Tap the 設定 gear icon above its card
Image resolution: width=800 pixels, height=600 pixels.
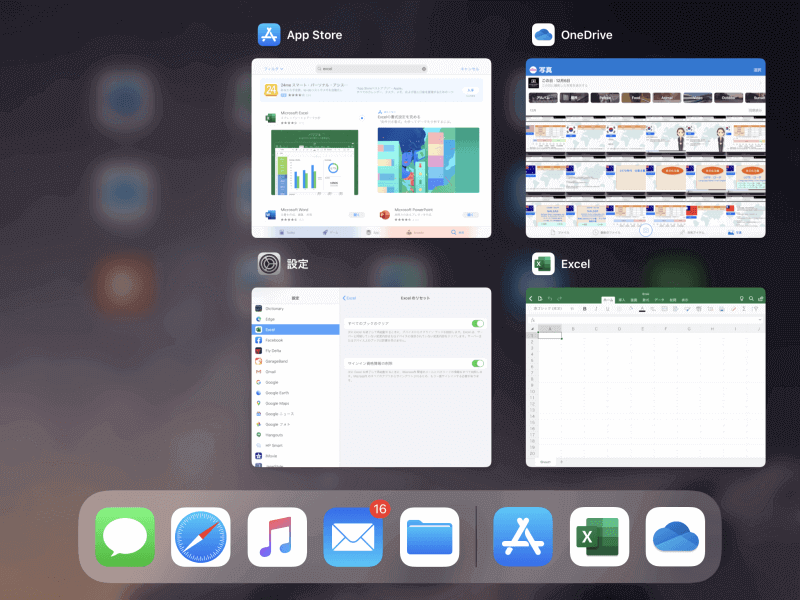click(x=269, y=264)
